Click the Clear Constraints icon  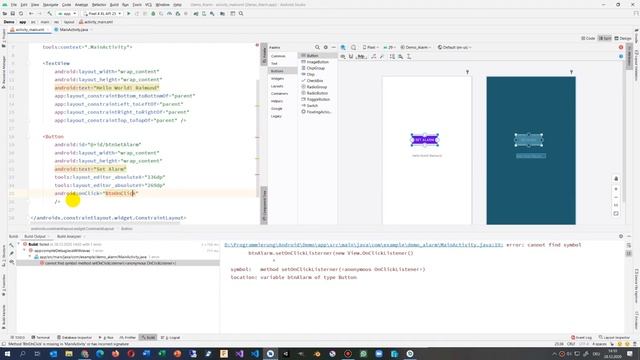tap(373, 57)
